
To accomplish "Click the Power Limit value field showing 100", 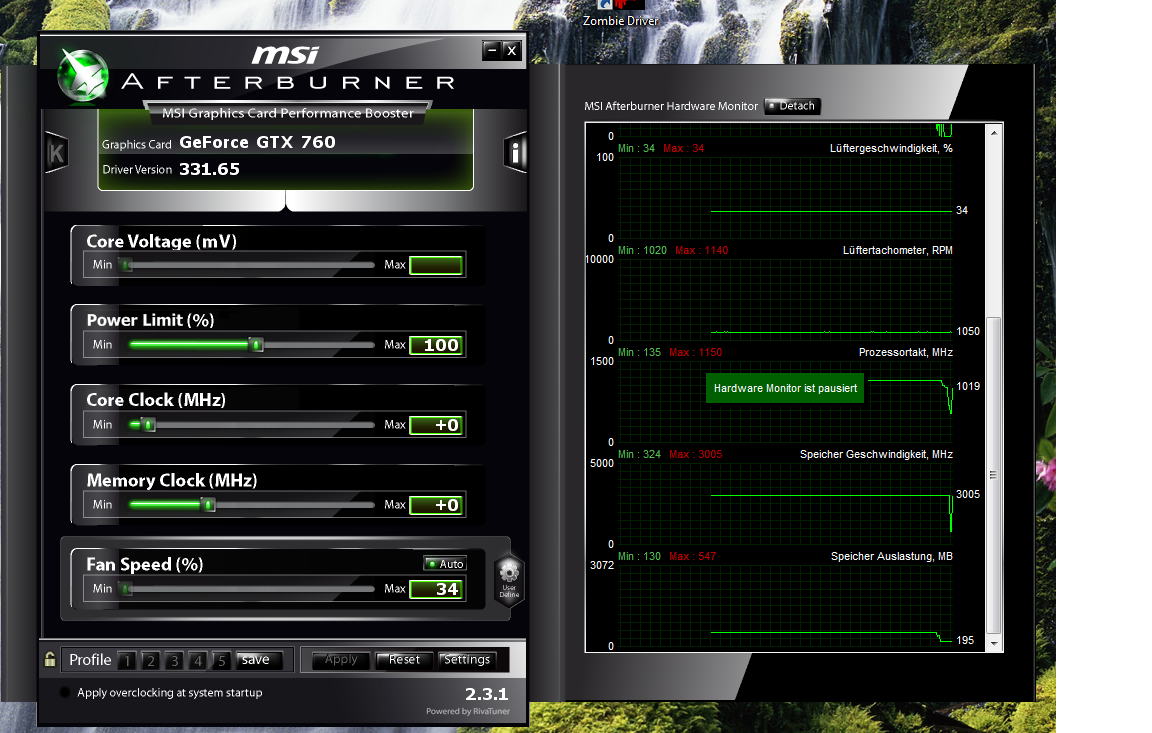I will 436,345.
